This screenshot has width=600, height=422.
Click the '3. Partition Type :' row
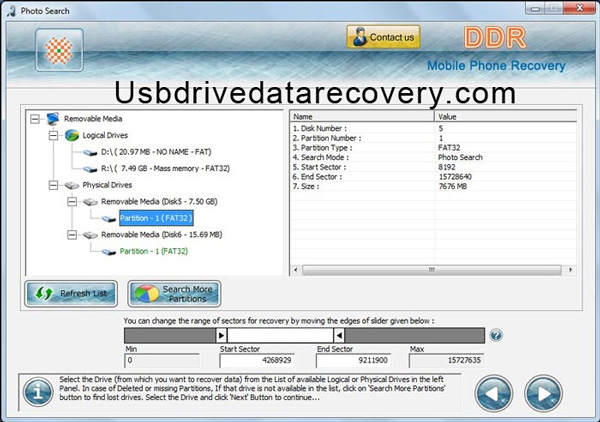point(433,148)
